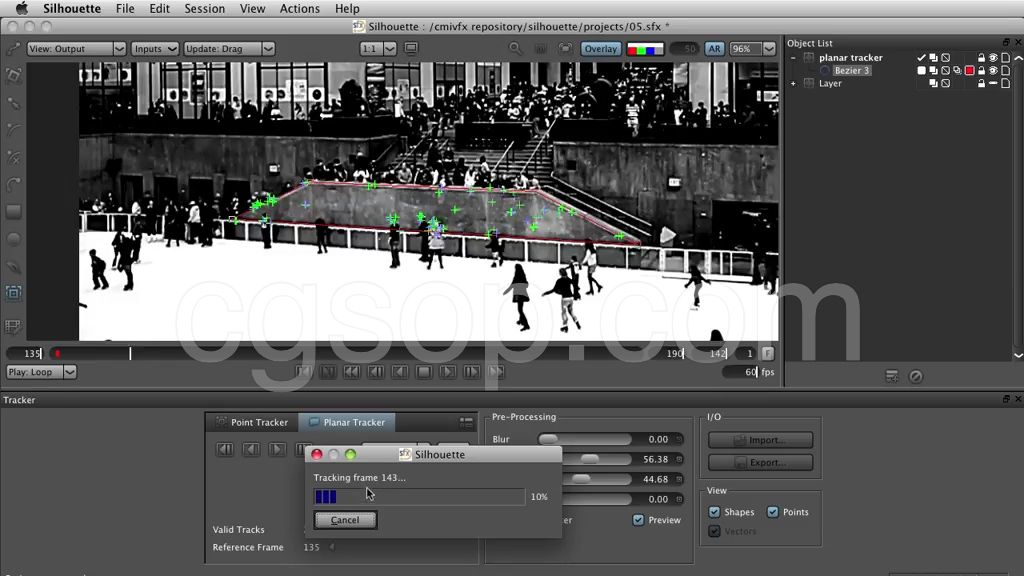Toggle the AR aspect ratio button
Screen dimensions: 1024x576
[714, 49]
